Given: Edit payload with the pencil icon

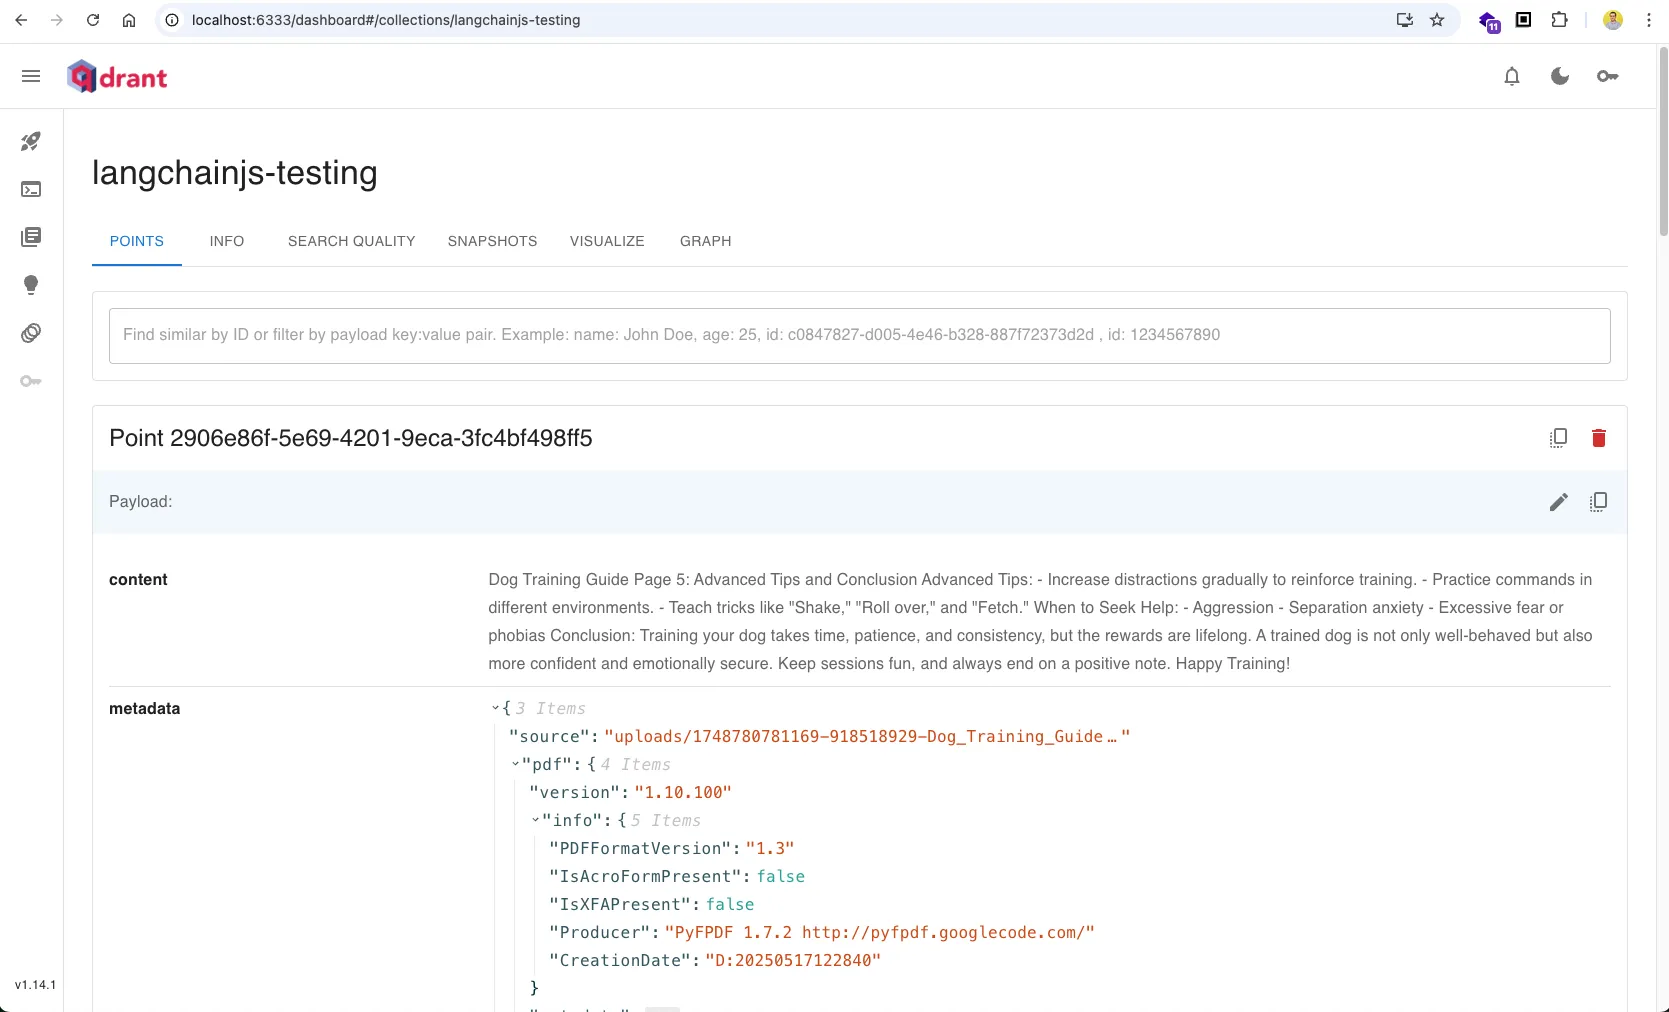Looking at the screenshot, I should pos(1558,502).
